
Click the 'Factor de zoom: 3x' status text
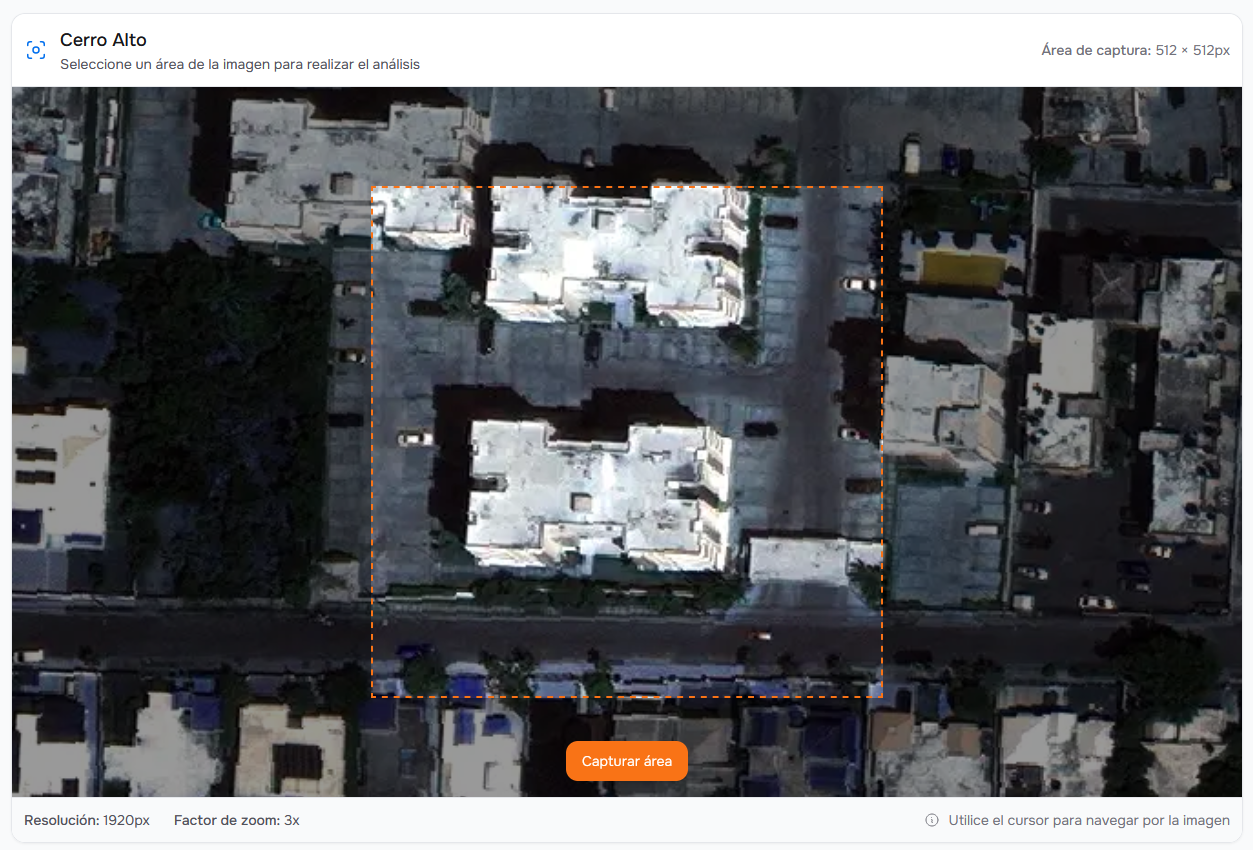[237, 820]
